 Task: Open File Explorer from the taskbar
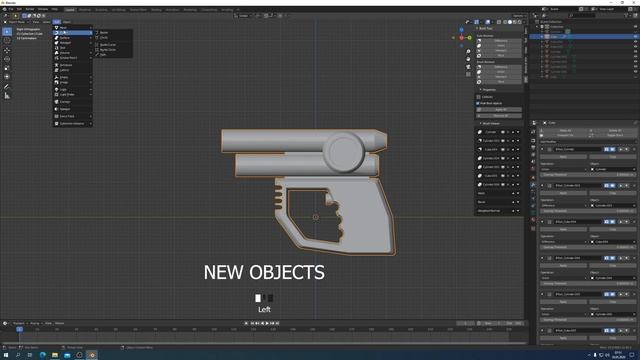(55, 355)
